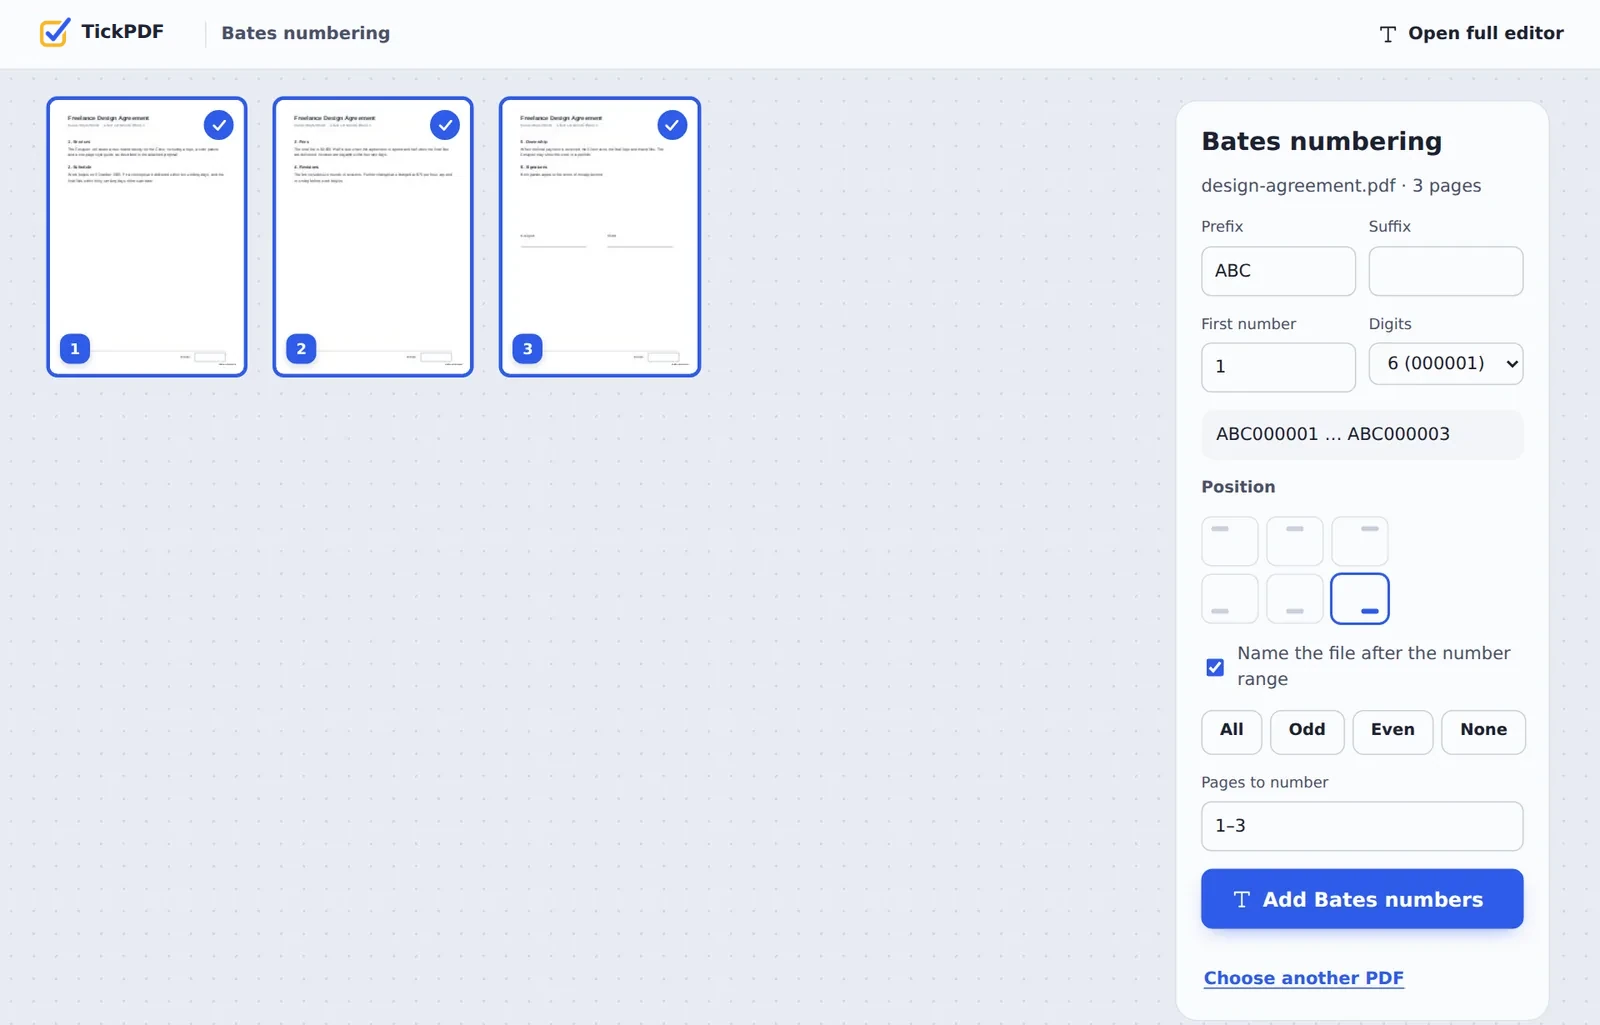Viewport: 1600px width, 1025px height.
Task: Edit the Pages to number field
Action: 1362,826
